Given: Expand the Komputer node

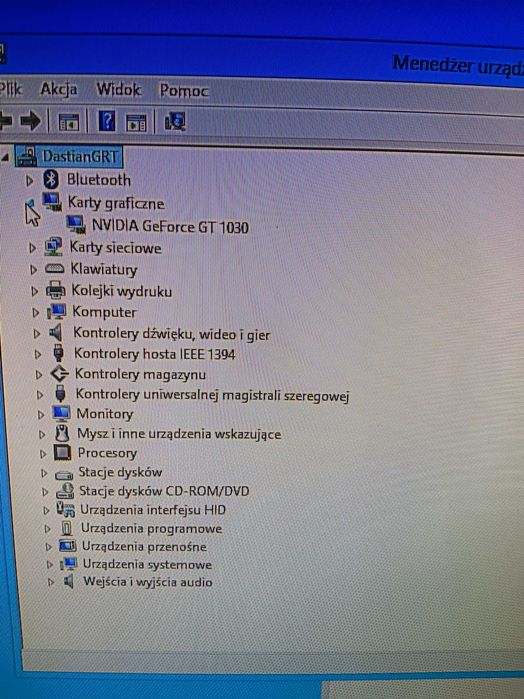Looking at the screenshot, I should [36, 312].
